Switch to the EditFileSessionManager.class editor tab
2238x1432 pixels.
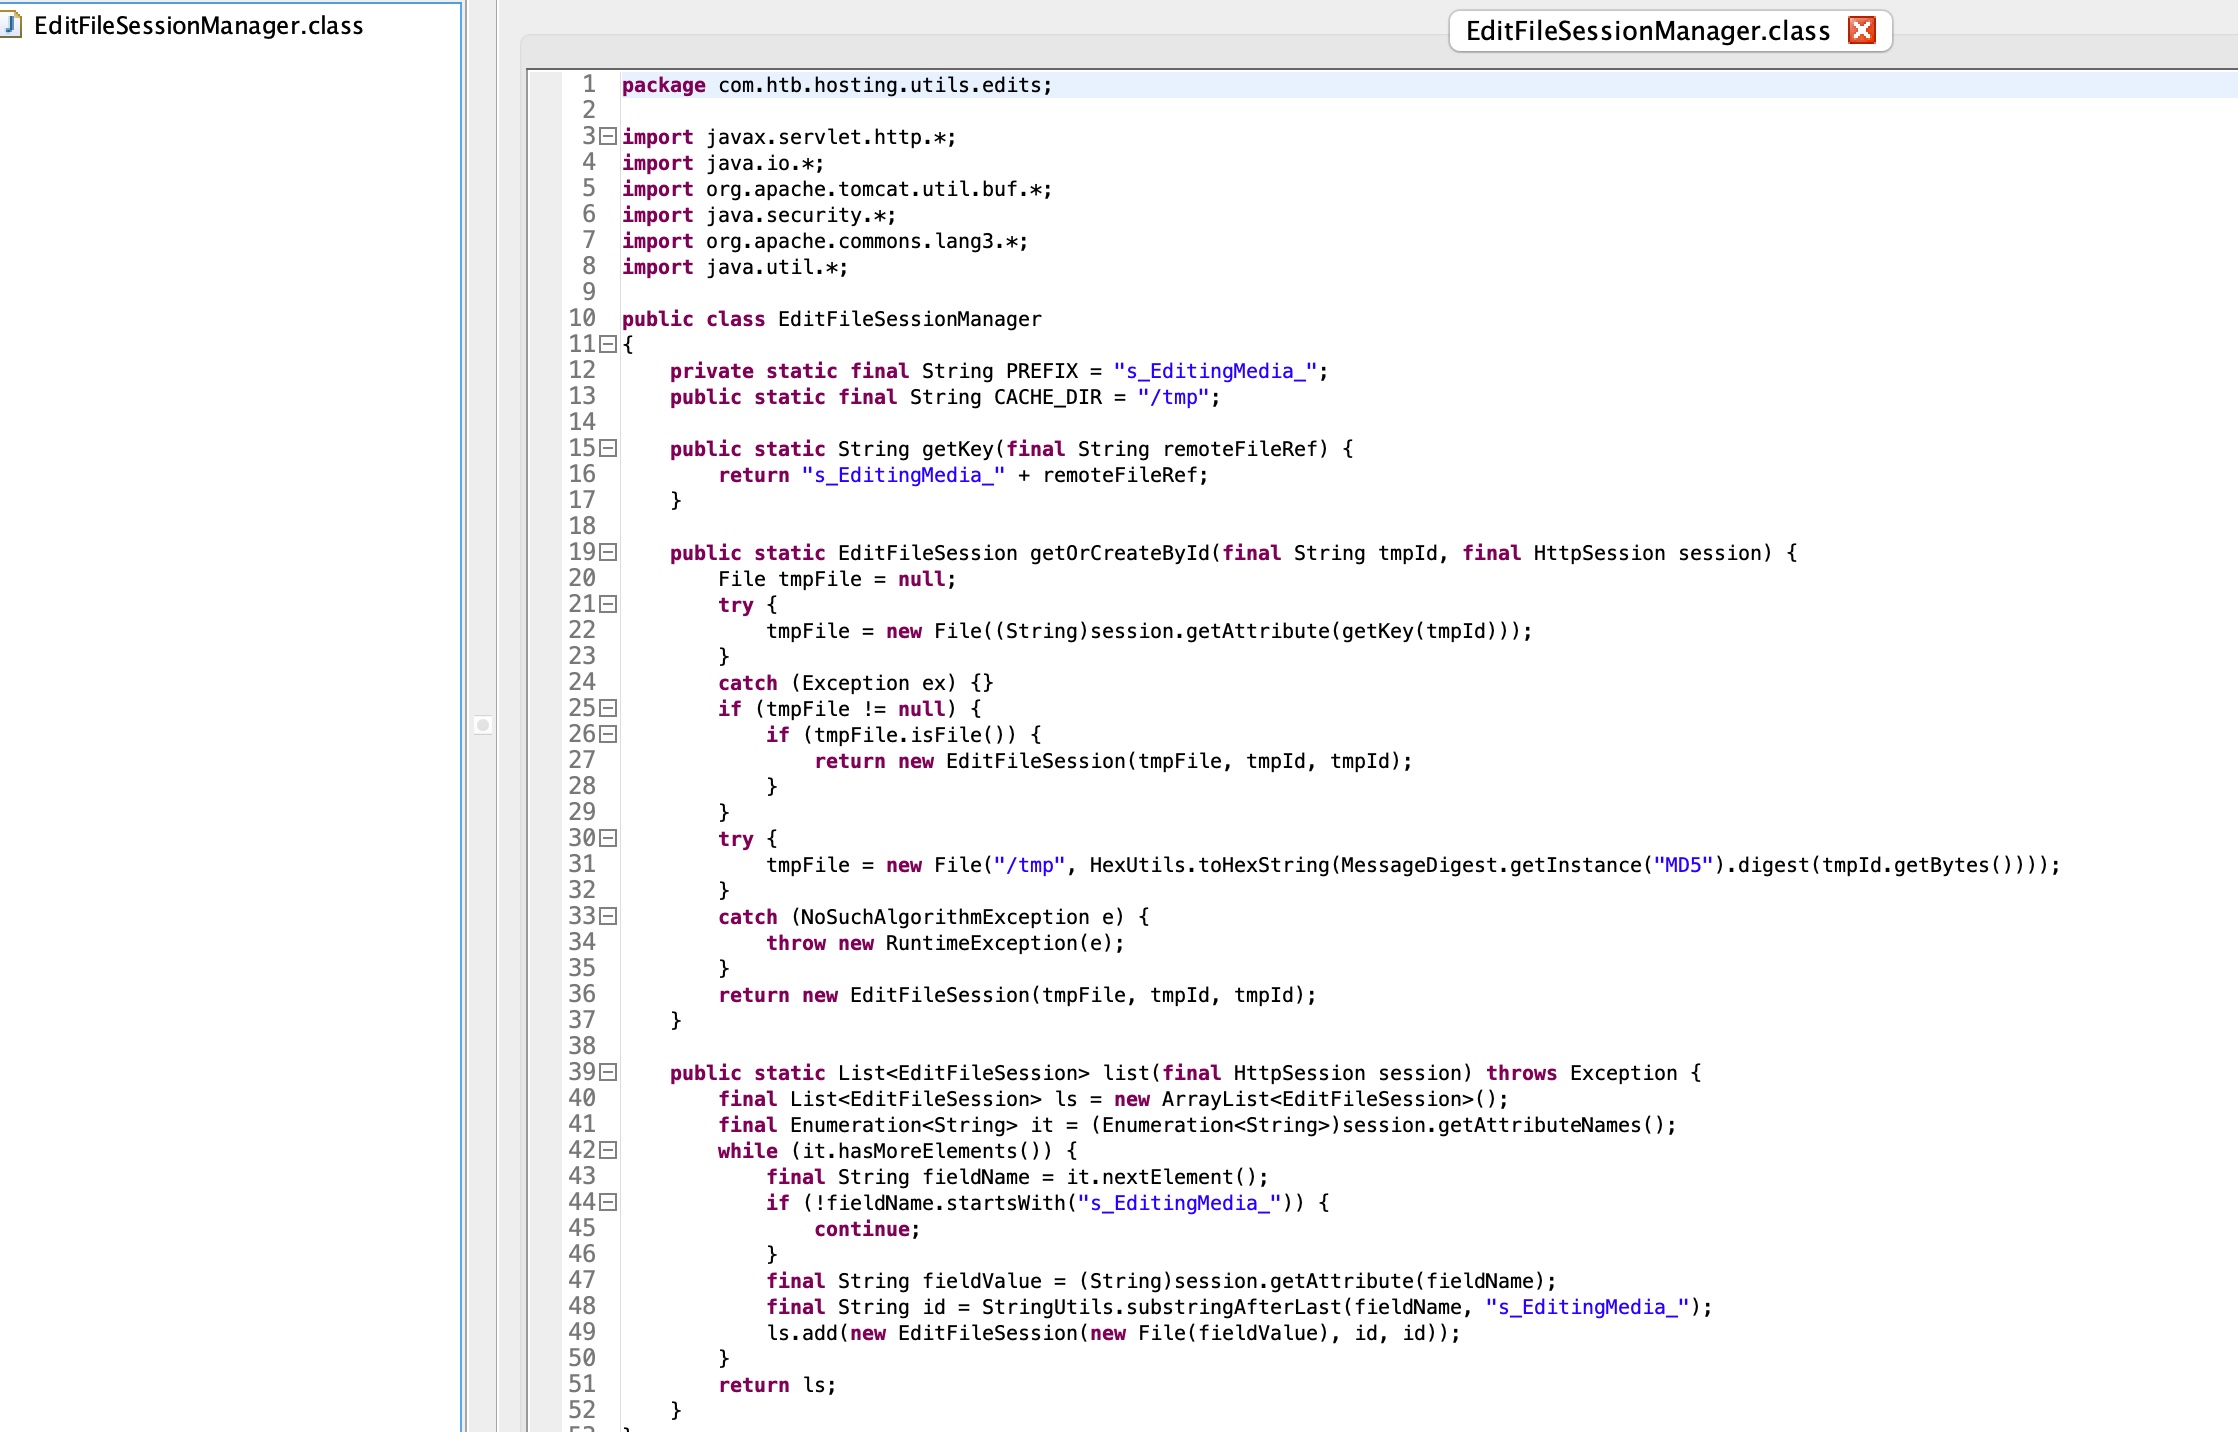click(x=1647, y=31)
